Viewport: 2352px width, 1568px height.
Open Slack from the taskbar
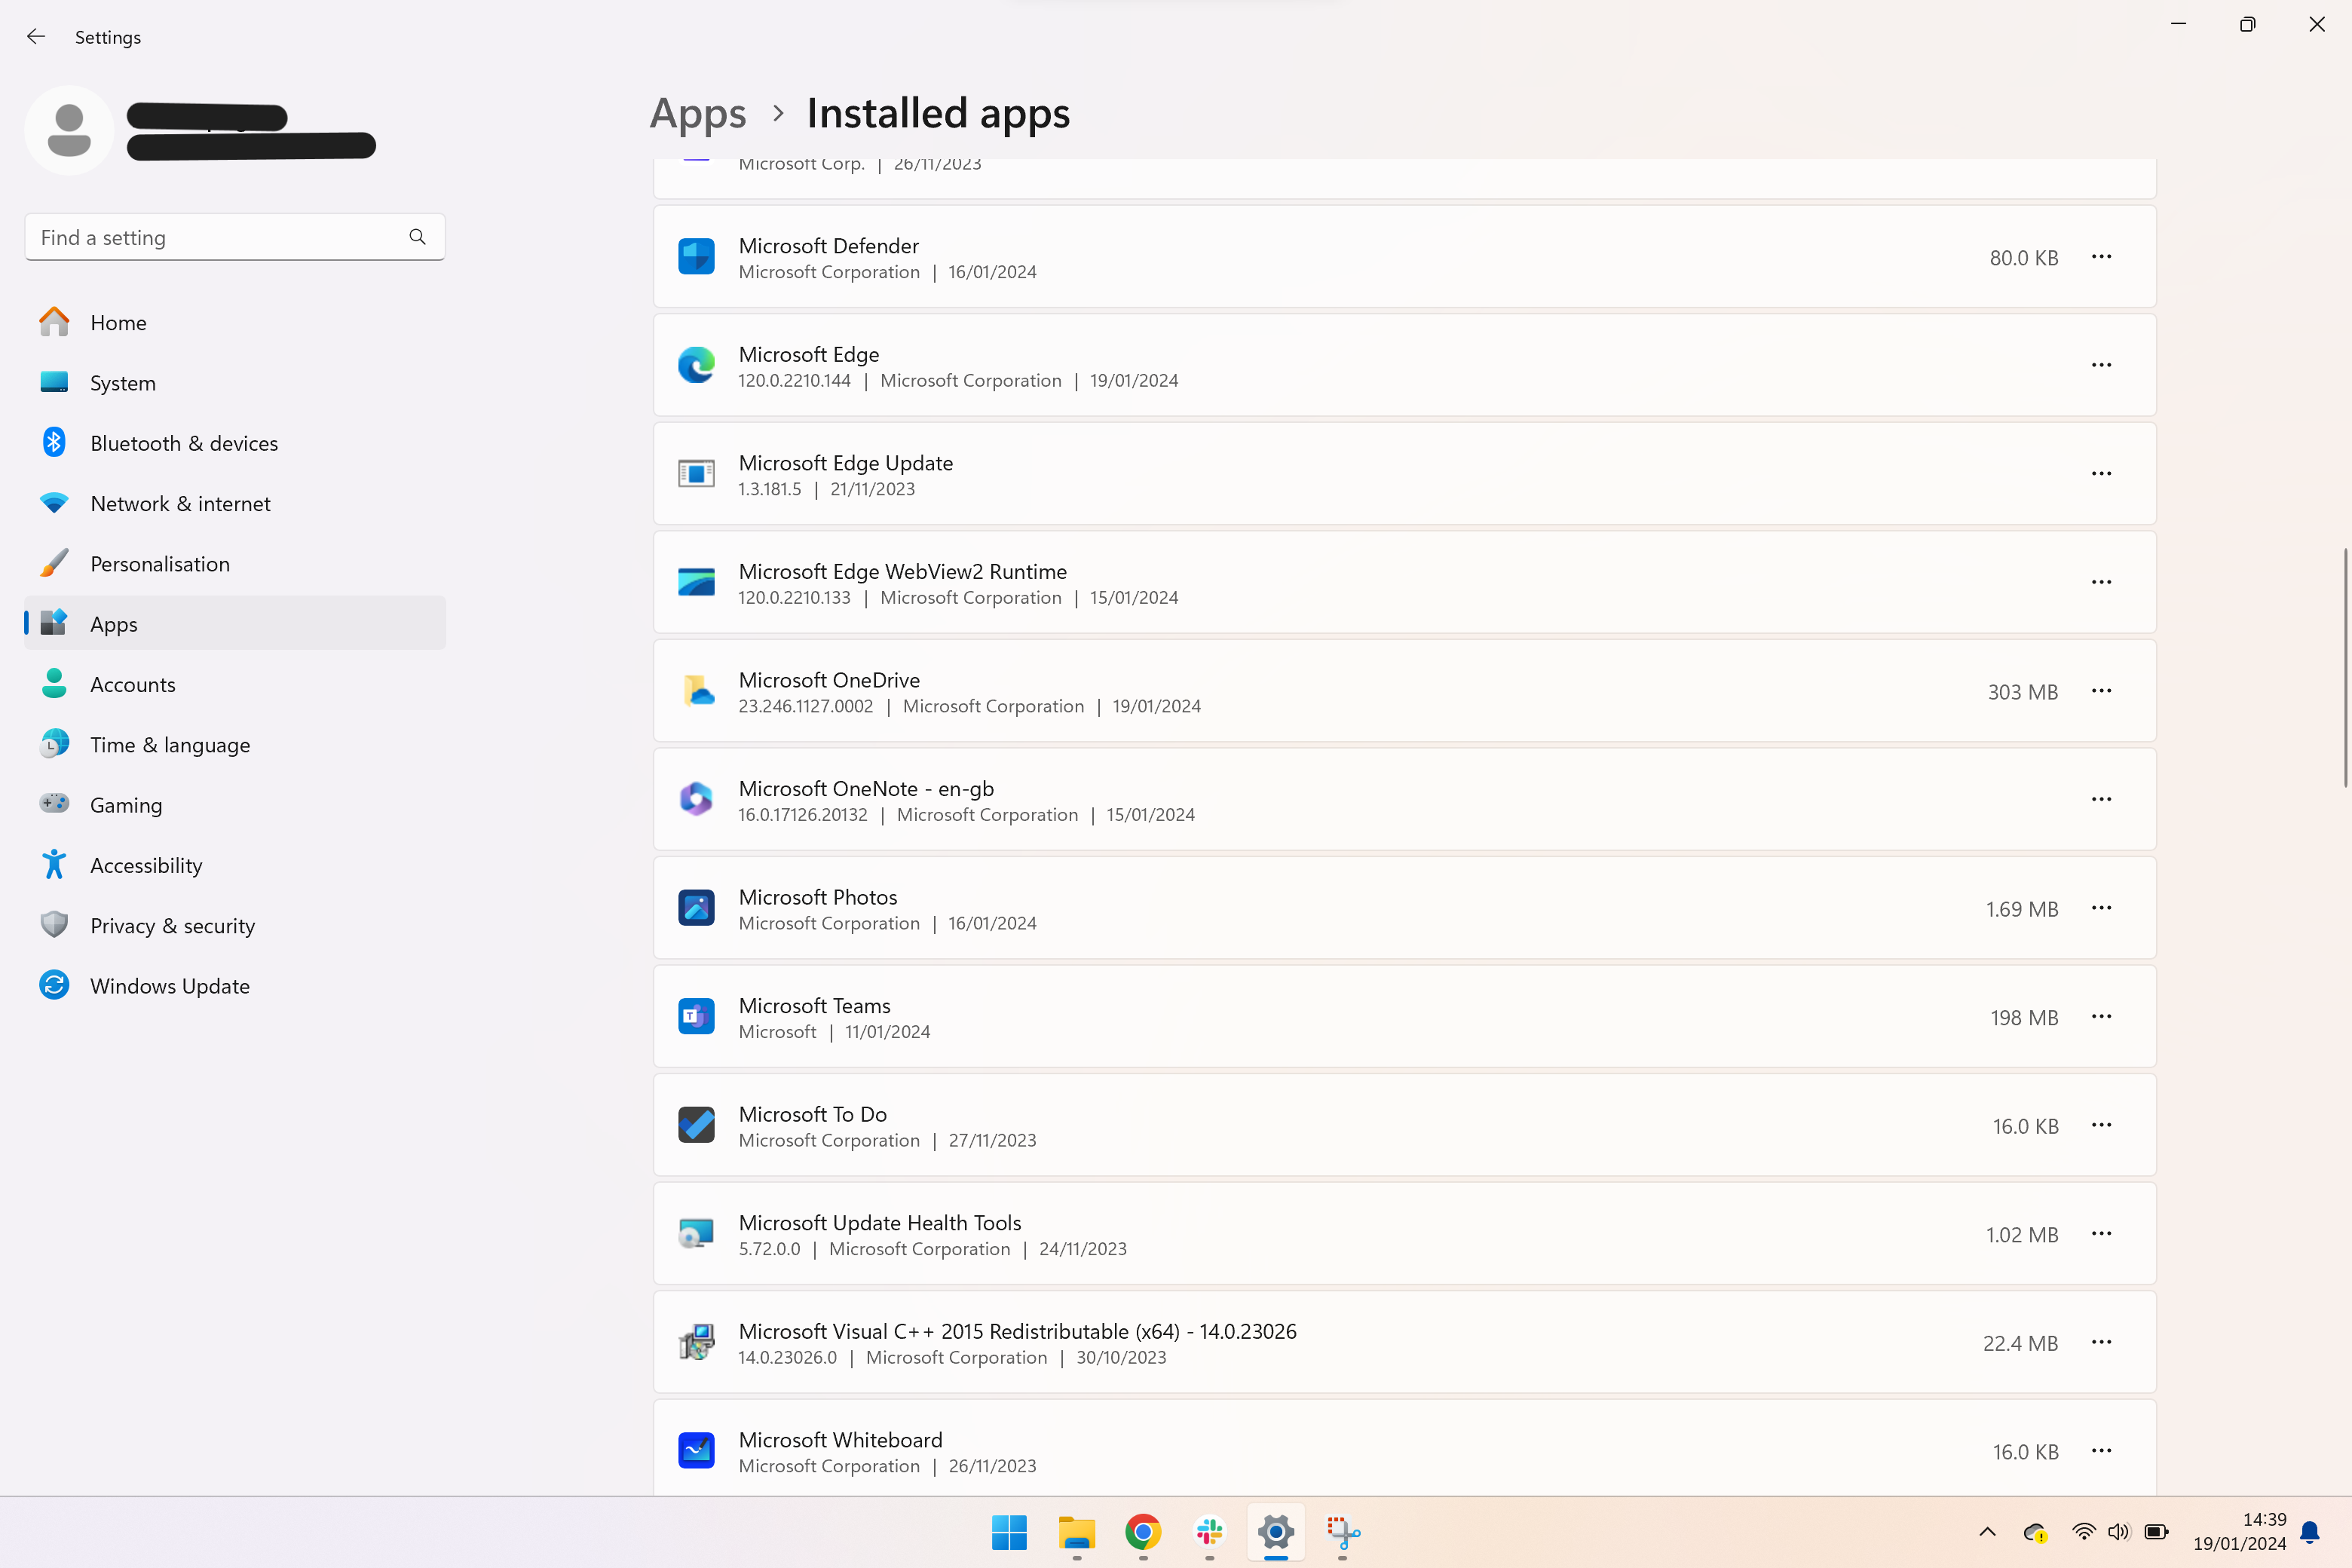(1209, 1532)
